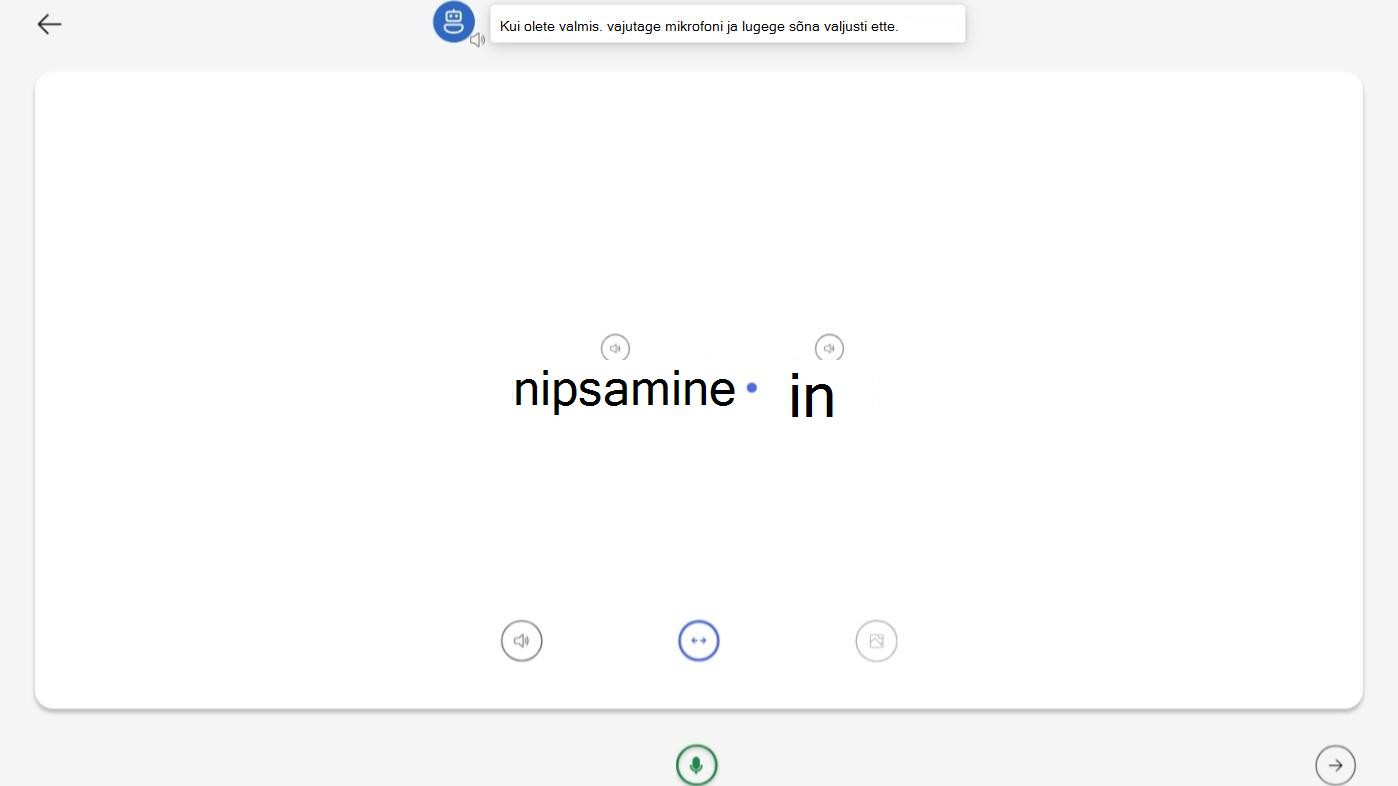1398x786 pixels.
Task: Play the instruction audio by the robot avatar
Action: tap(478, 40)
